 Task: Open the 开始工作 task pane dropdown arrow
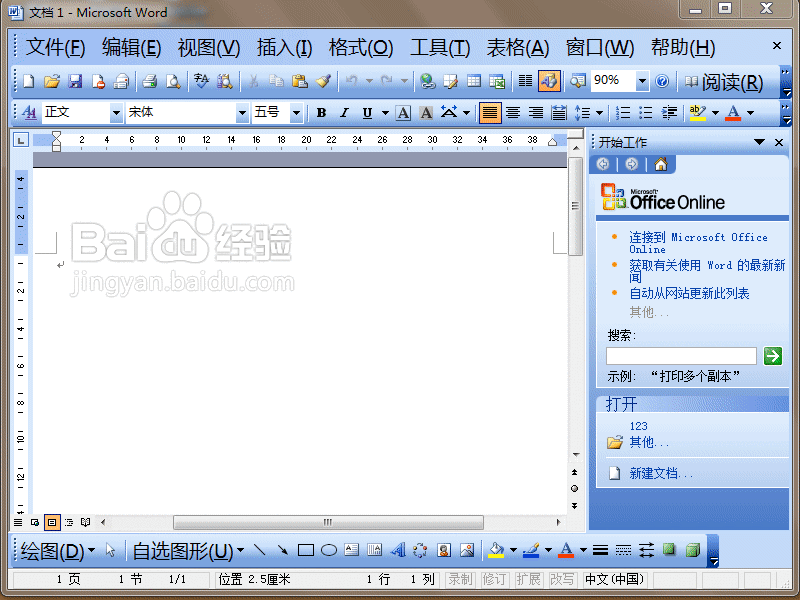[759, 142]
